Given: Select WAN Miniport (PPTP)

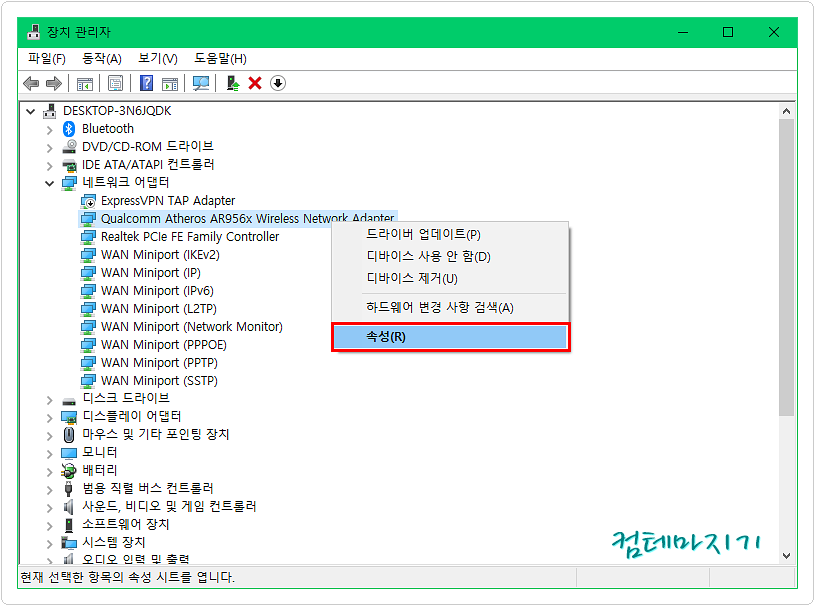Looking at the screenshot, I should coord(159,363).
